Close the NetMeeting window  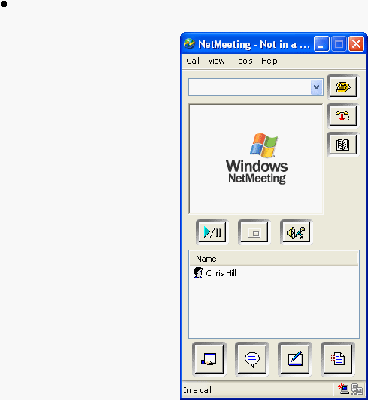click(x=356, y=44)
